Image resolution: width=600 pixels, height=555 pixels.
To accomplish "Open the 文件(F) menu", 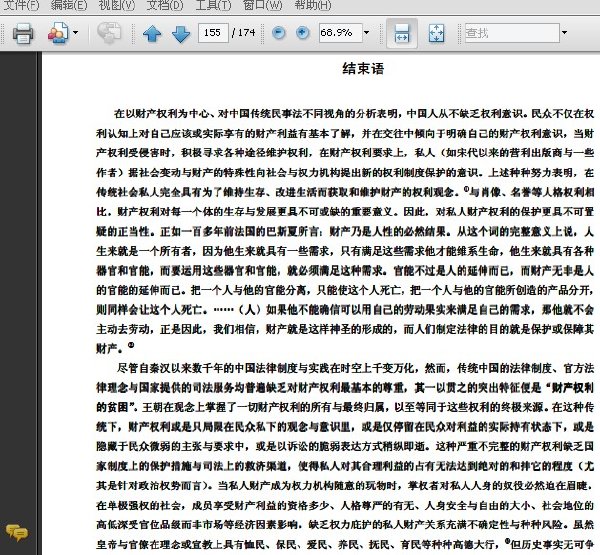I will tap(21, 5).
